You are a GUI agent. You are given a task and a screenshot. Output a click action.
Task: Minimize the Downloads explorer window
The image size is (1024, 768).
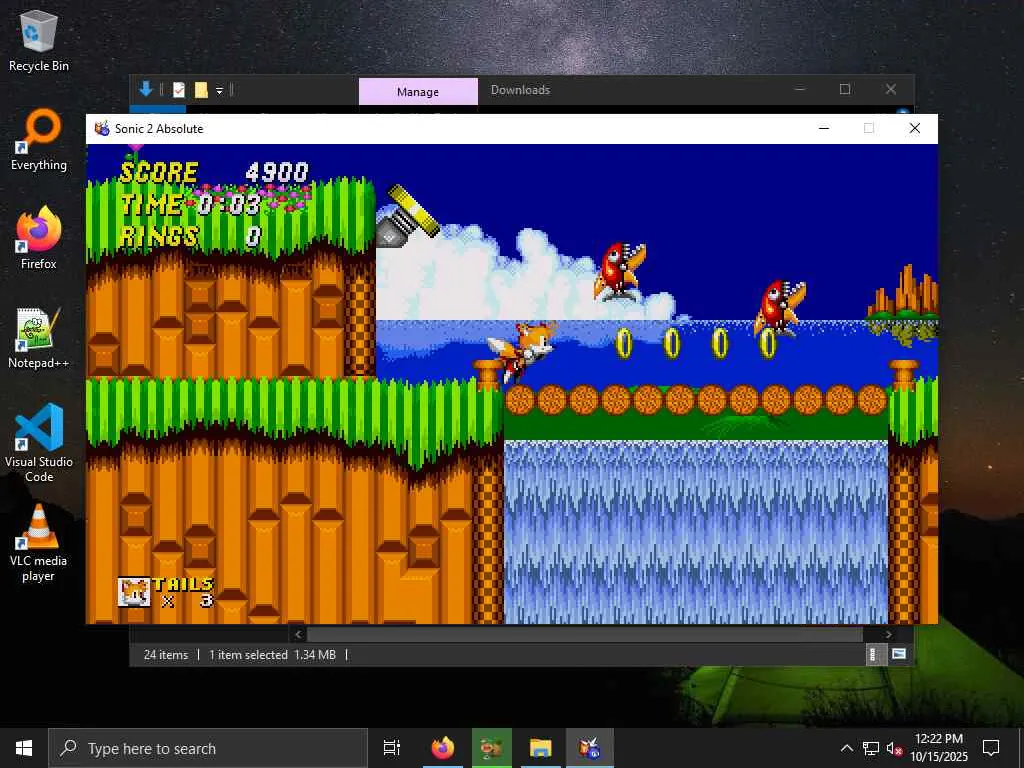800,89
